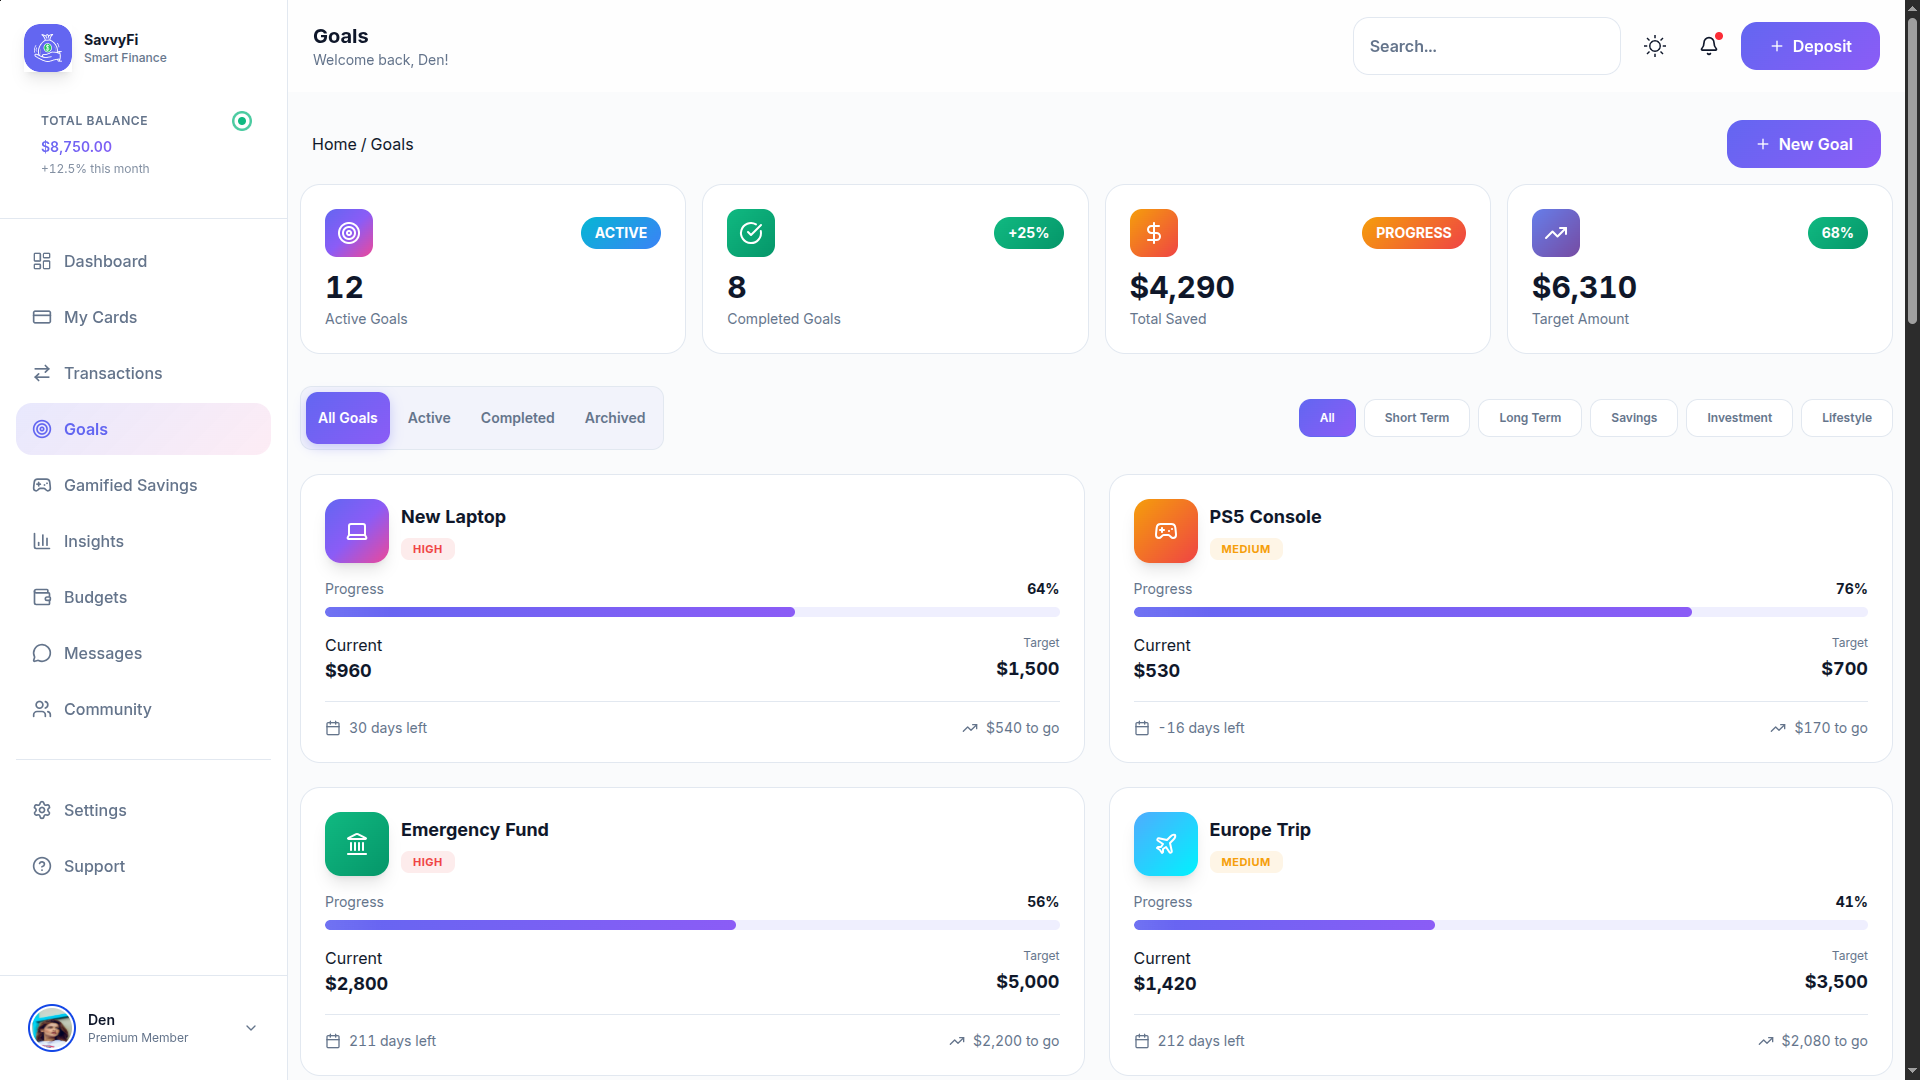Click the Deposit button
This screenshot has width=1920, height=1080.
pyautogui.click(x=1810, y=46)
